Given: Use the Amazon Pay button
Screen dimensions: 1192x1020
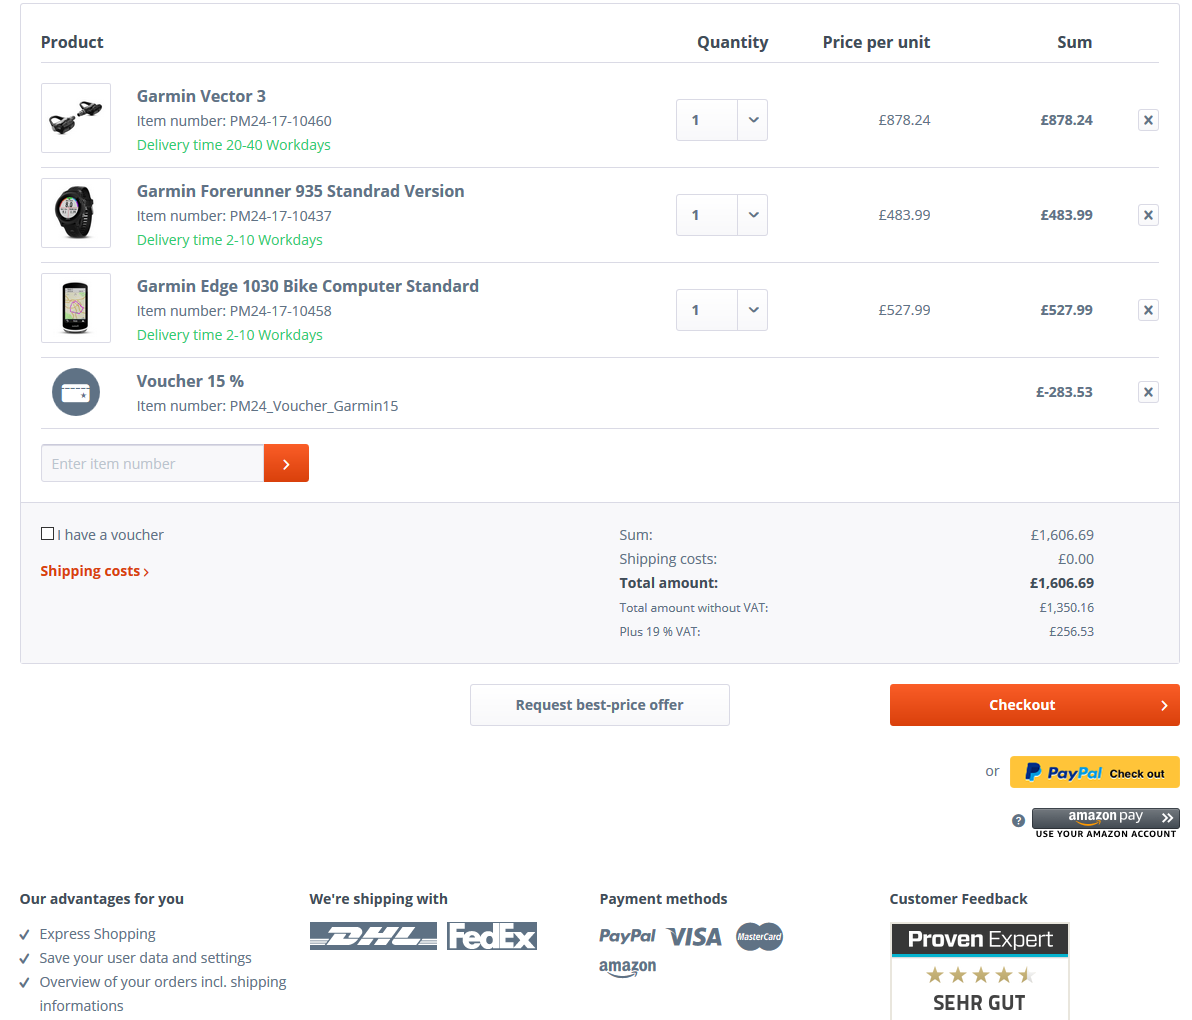Looking at the screenshot, I should tap(1105, 818).
